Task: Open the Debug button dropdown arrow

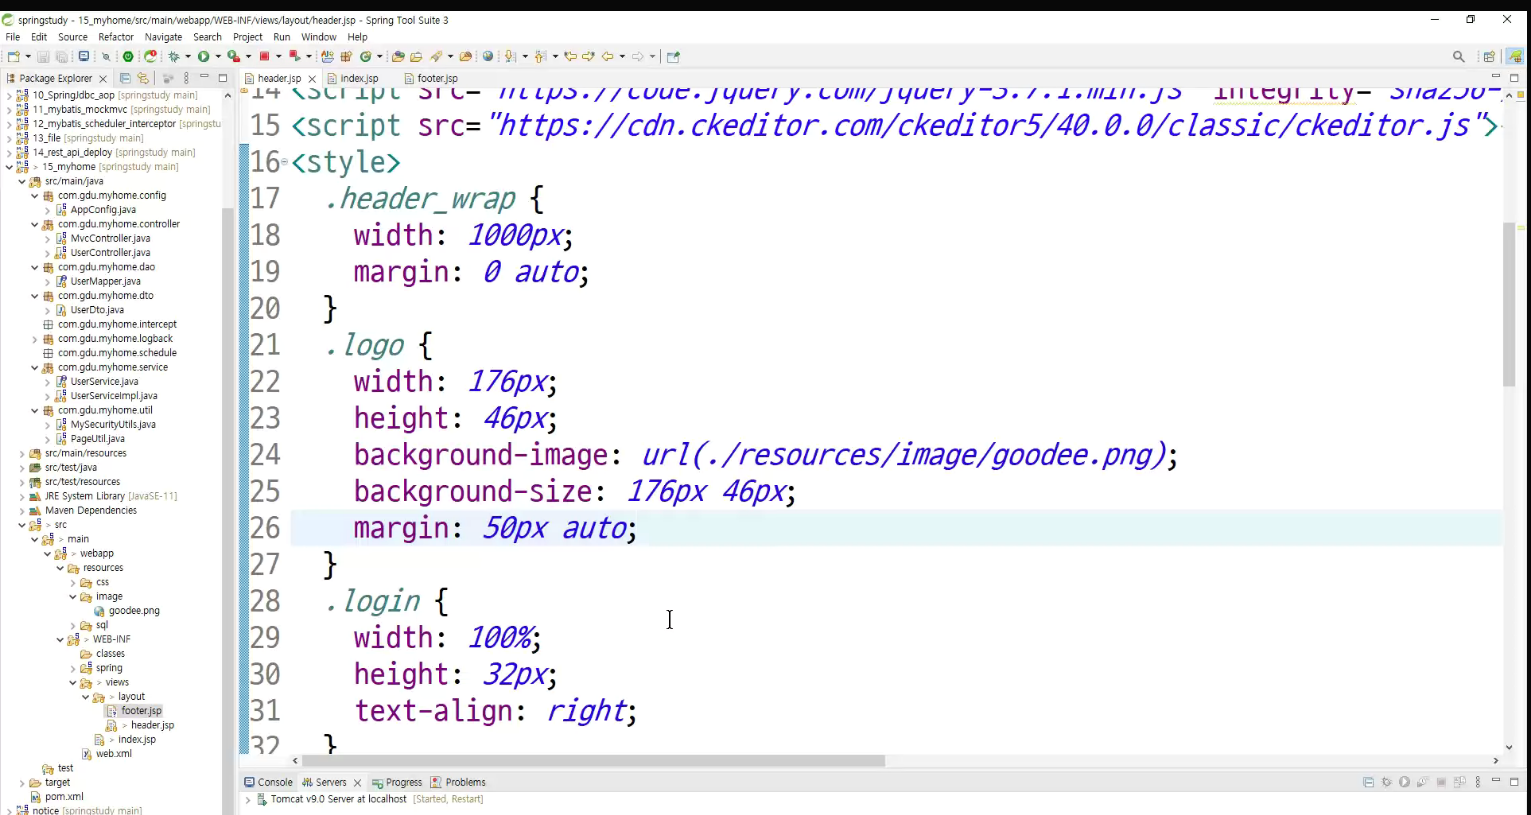Action: pos(187,57)
